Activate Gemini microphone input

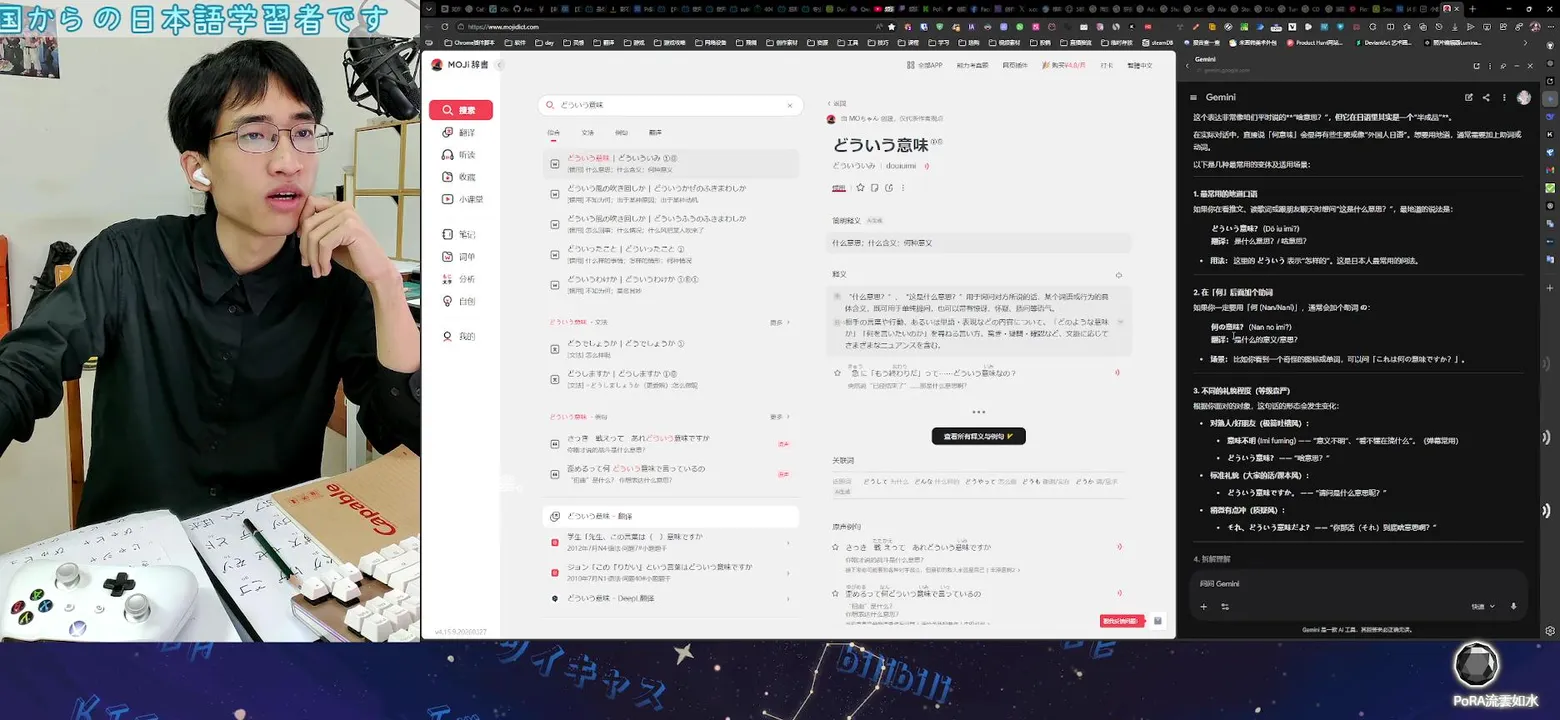click(x=1513, y=606)
